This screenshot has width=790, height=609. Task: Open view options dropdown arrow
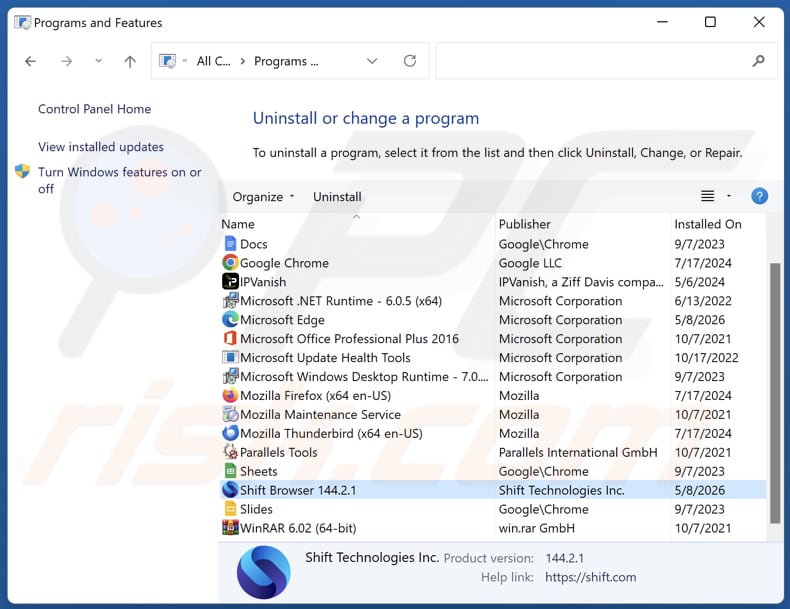tap(729, 196)
